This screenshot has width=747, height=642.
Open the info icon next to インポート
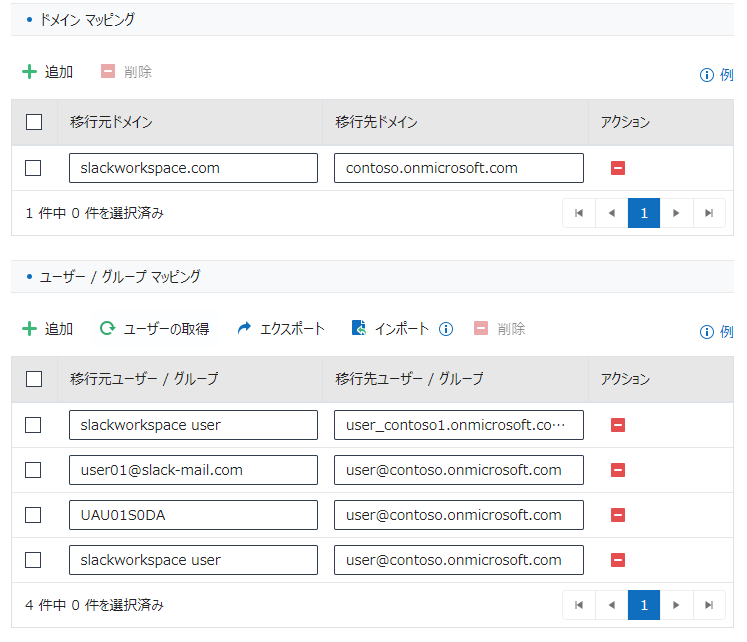pos(446,329)
